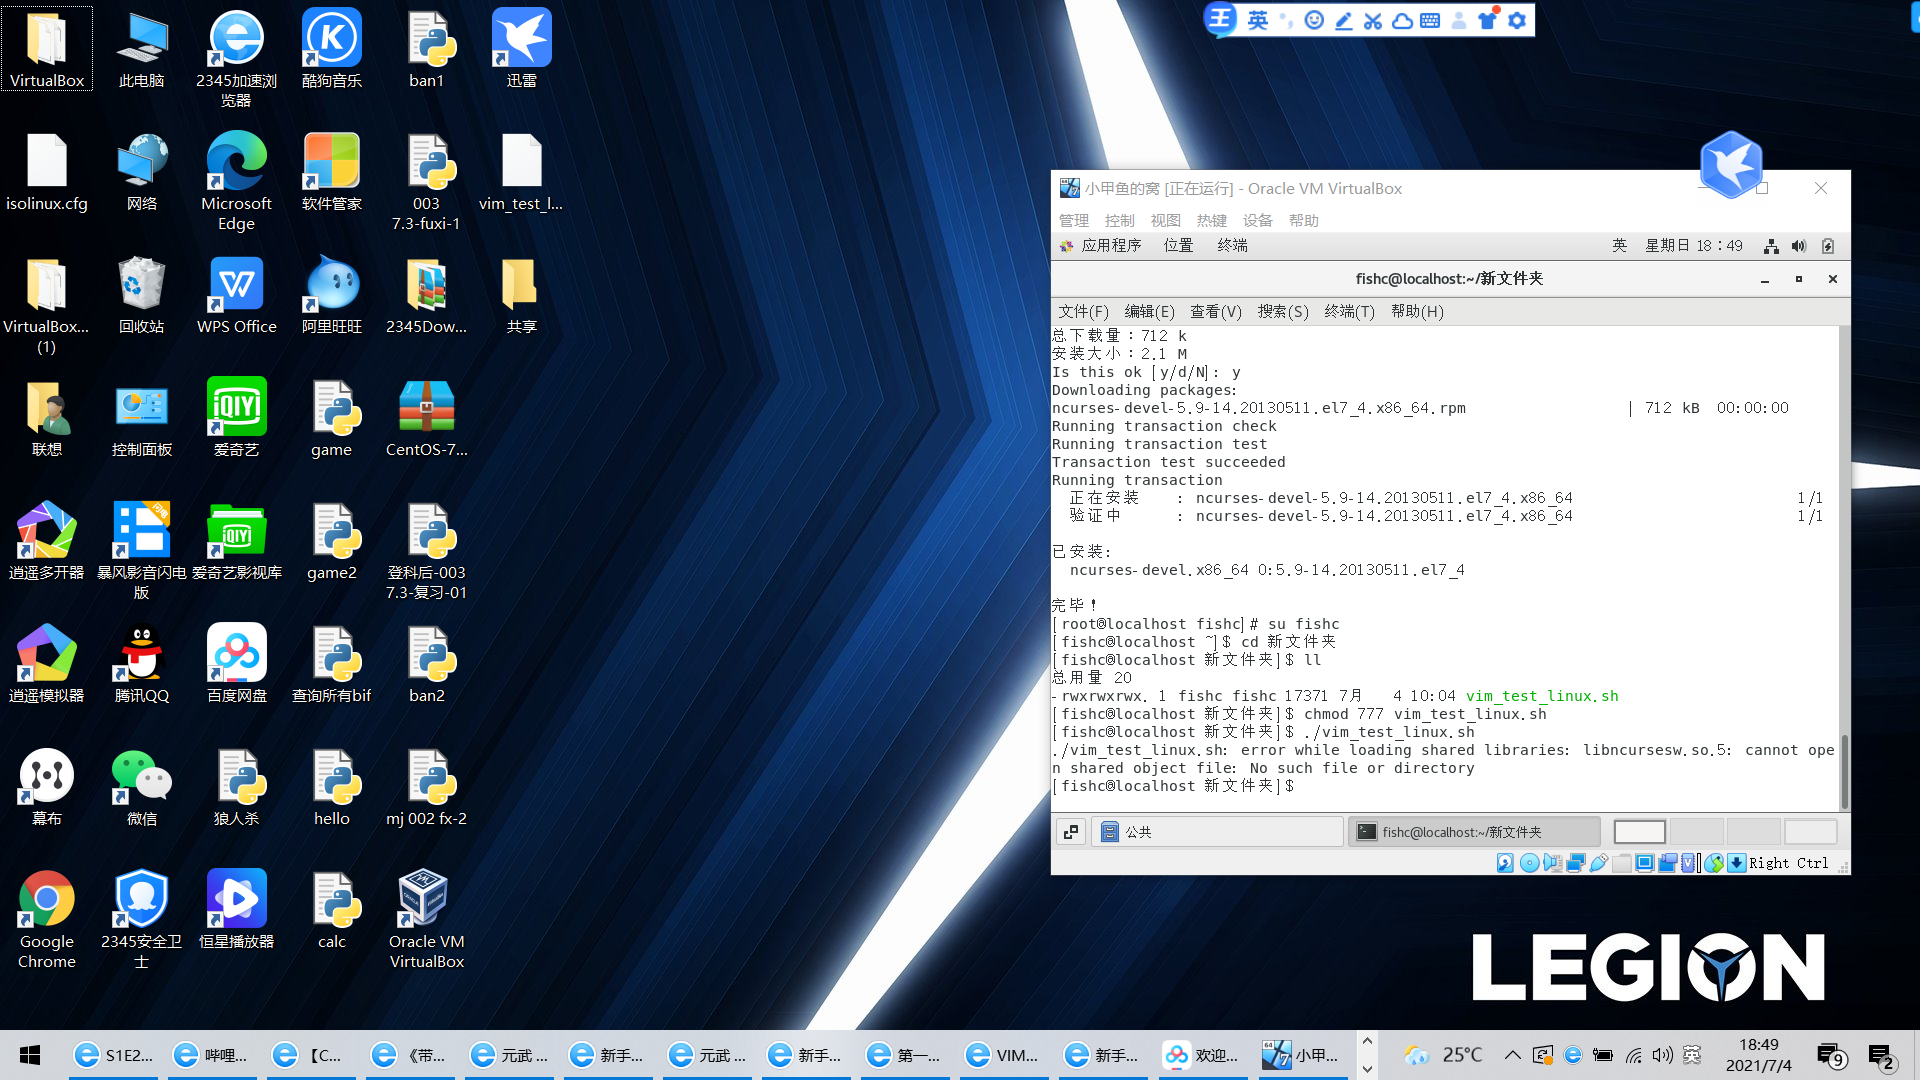Click the CPU virtualization V status icon
The image size is (1920, 1080).
point(1689,863)
